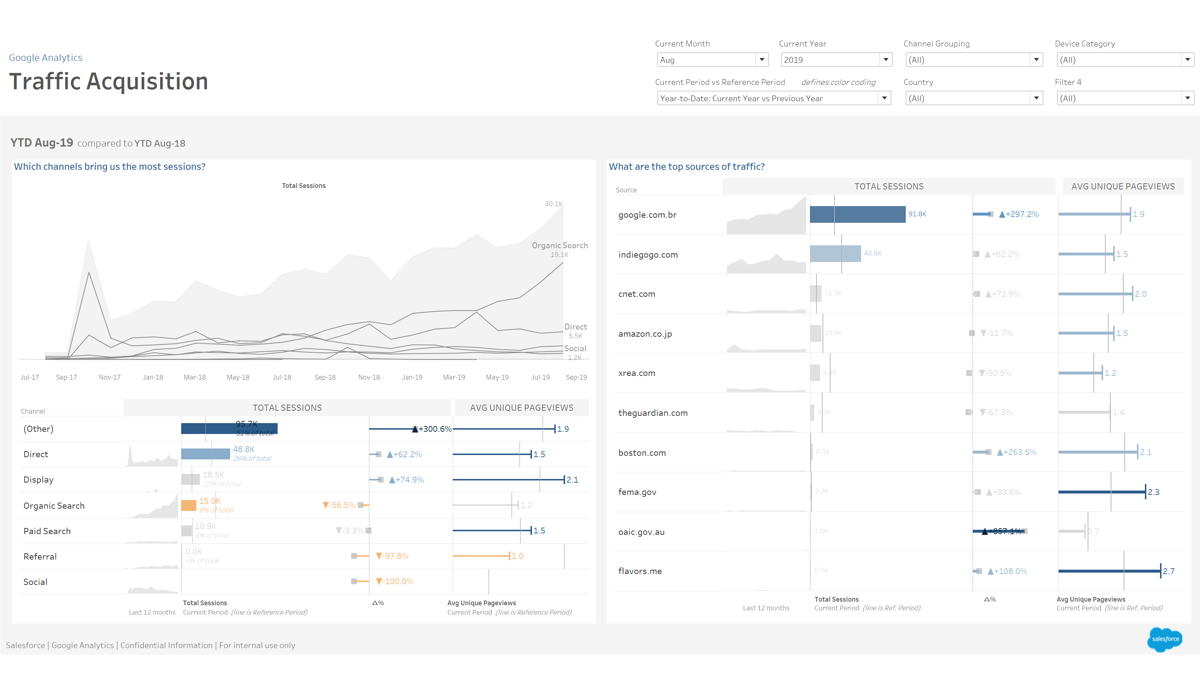Click the TOTAL SESSIONS header in sources table
The image size is (1200, 680).
(x=888, y=186)
